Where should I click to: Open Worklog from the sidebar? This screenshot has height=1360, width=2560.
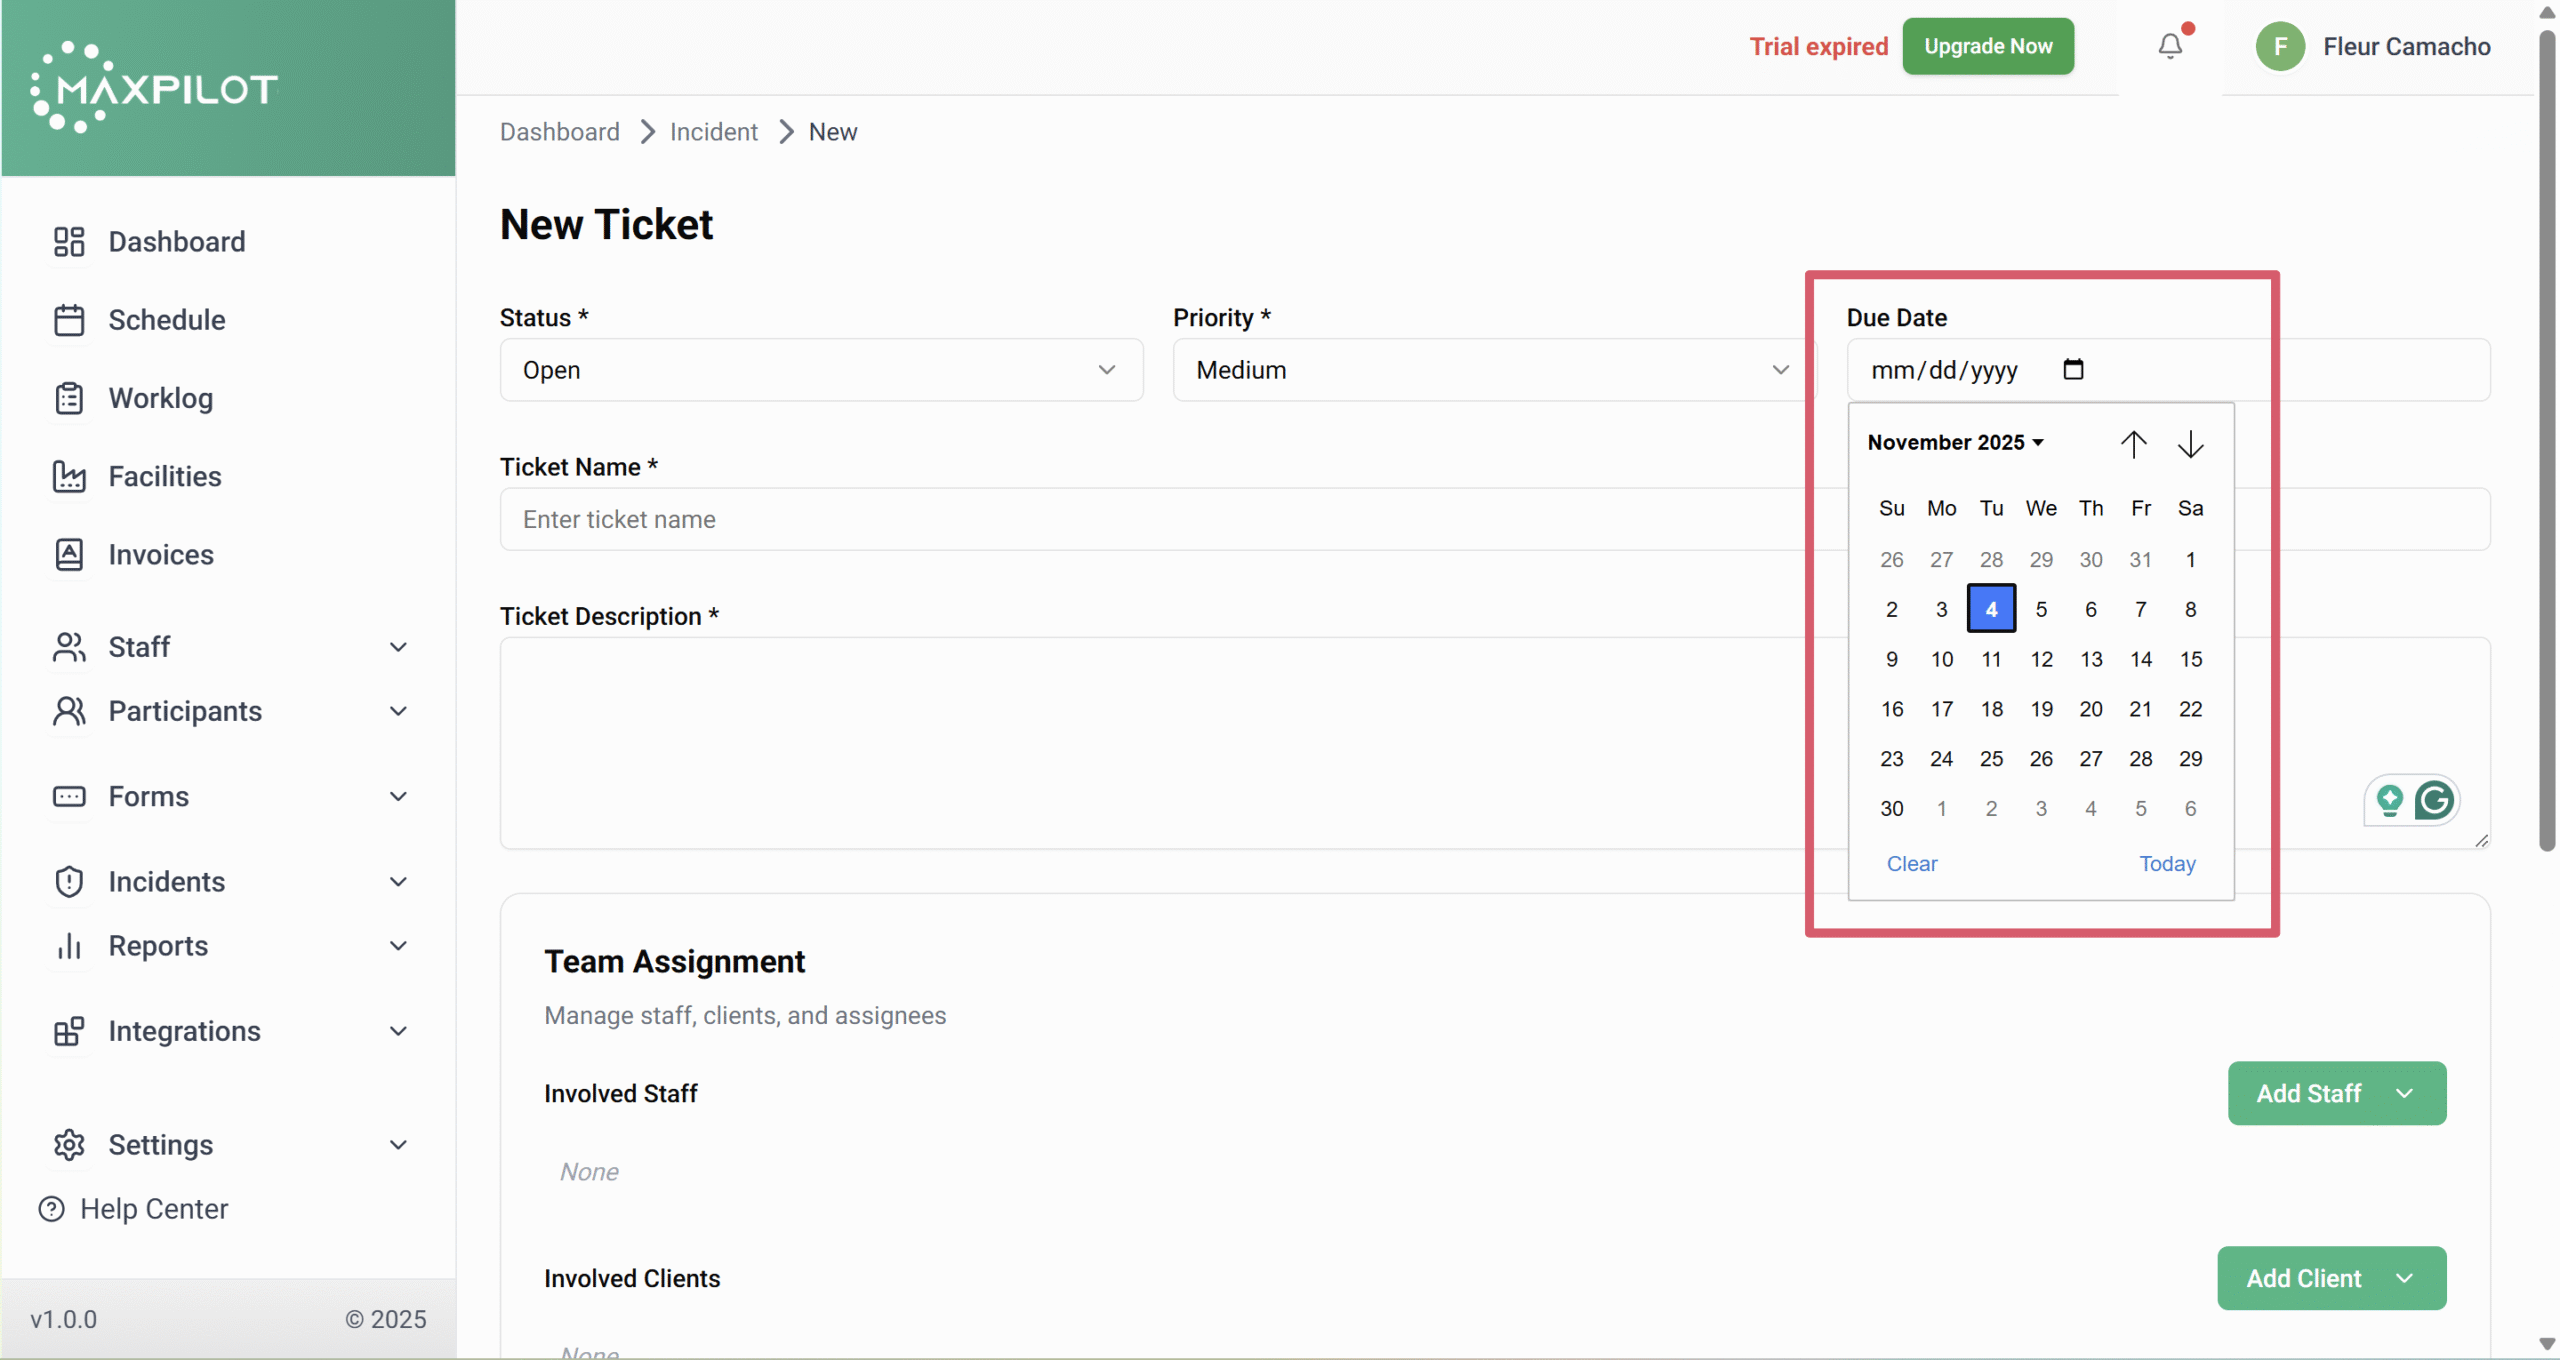click(160, 398)
